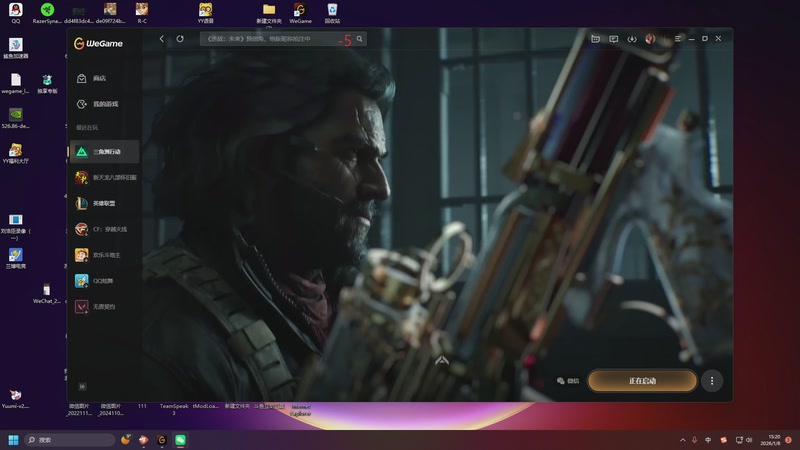Open the taskbar clock and date
The image size is (800, 450).
[771, 440]
